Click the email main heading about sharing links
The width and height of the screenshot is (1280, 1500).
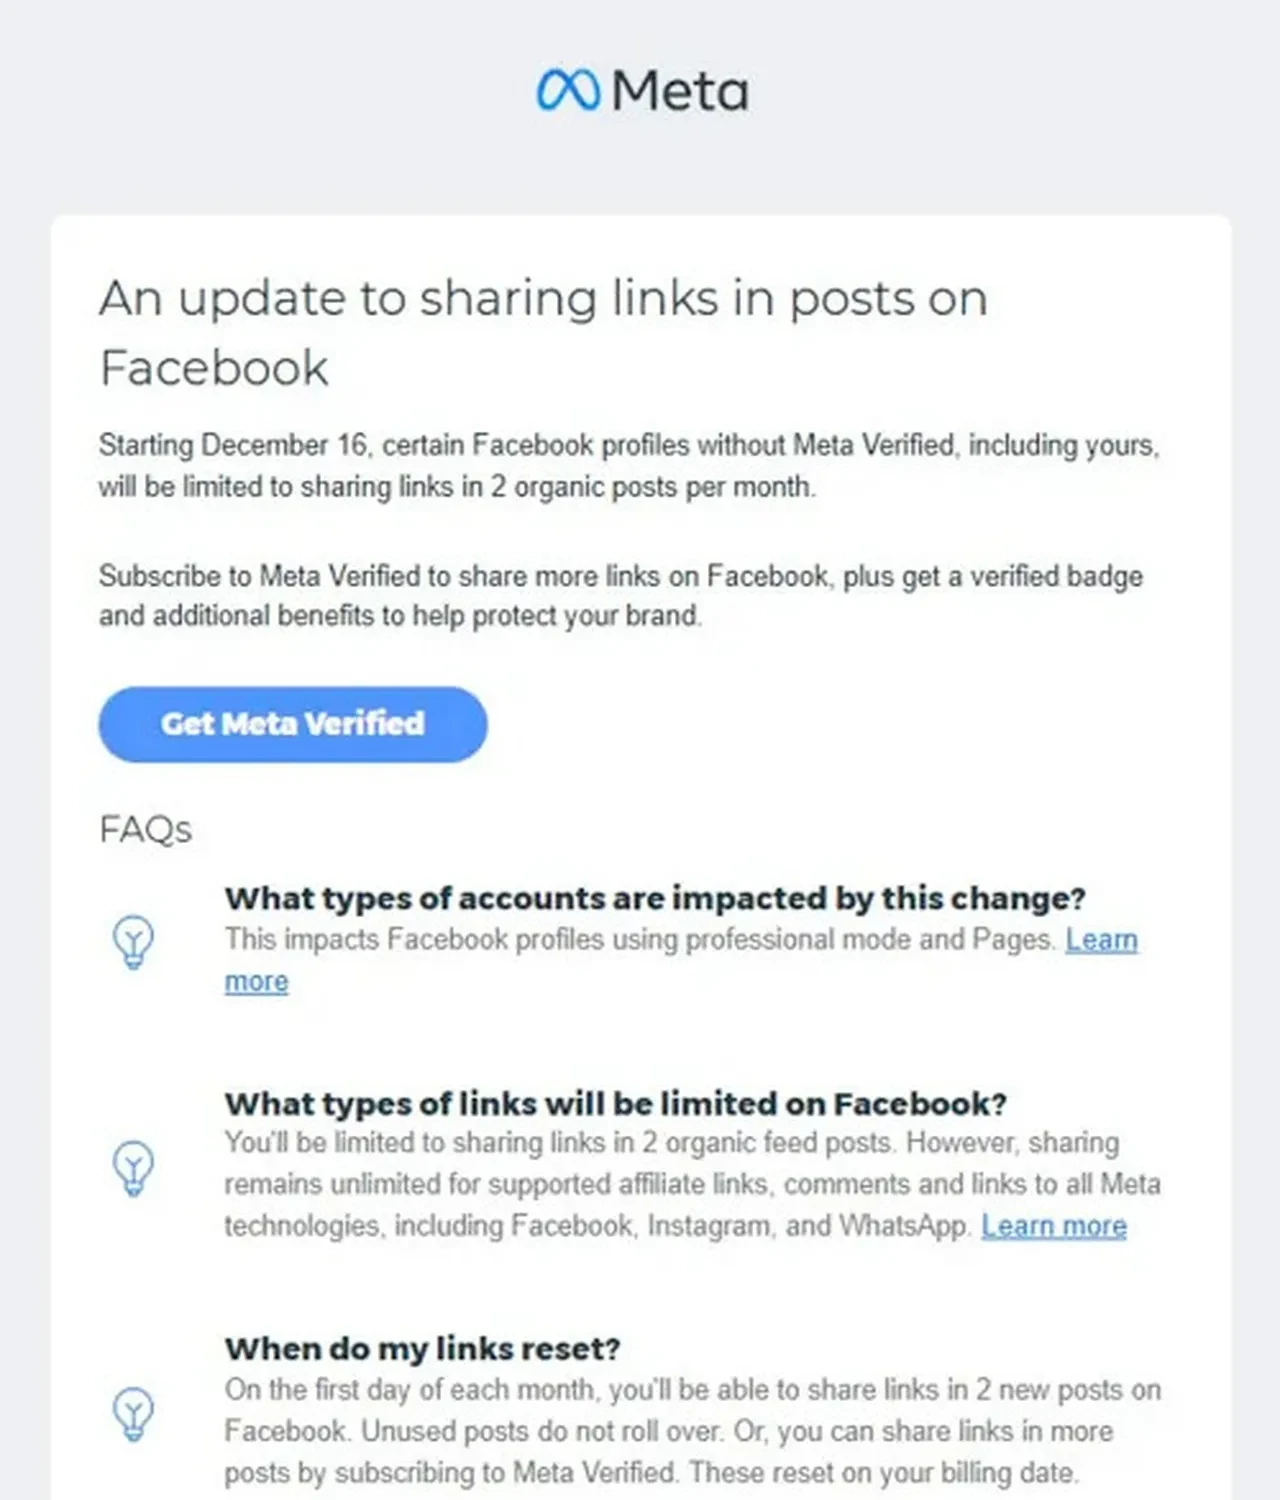pyautogui.click(x=543, y=331)
